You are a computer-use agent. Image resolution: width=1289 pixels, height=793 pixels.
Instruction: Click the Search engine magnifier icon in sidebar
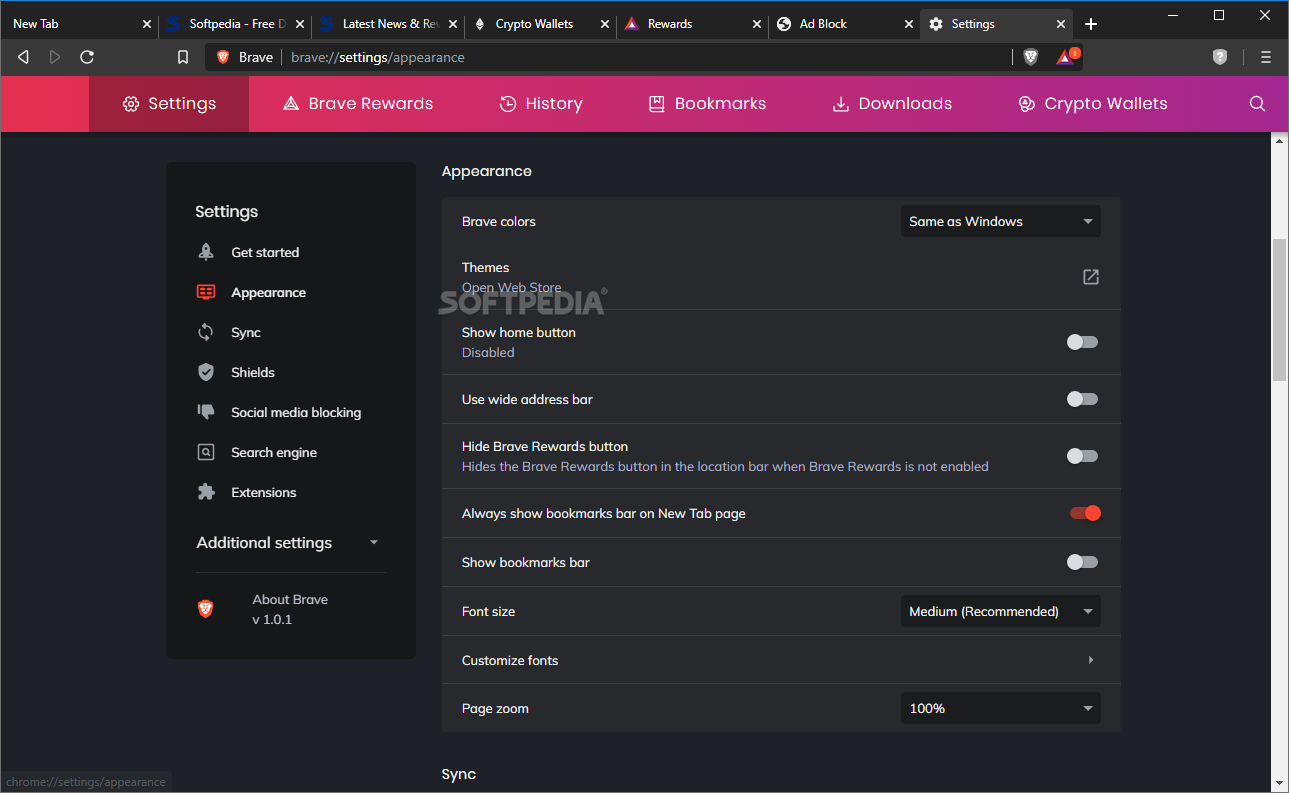(x=206, y=452)
